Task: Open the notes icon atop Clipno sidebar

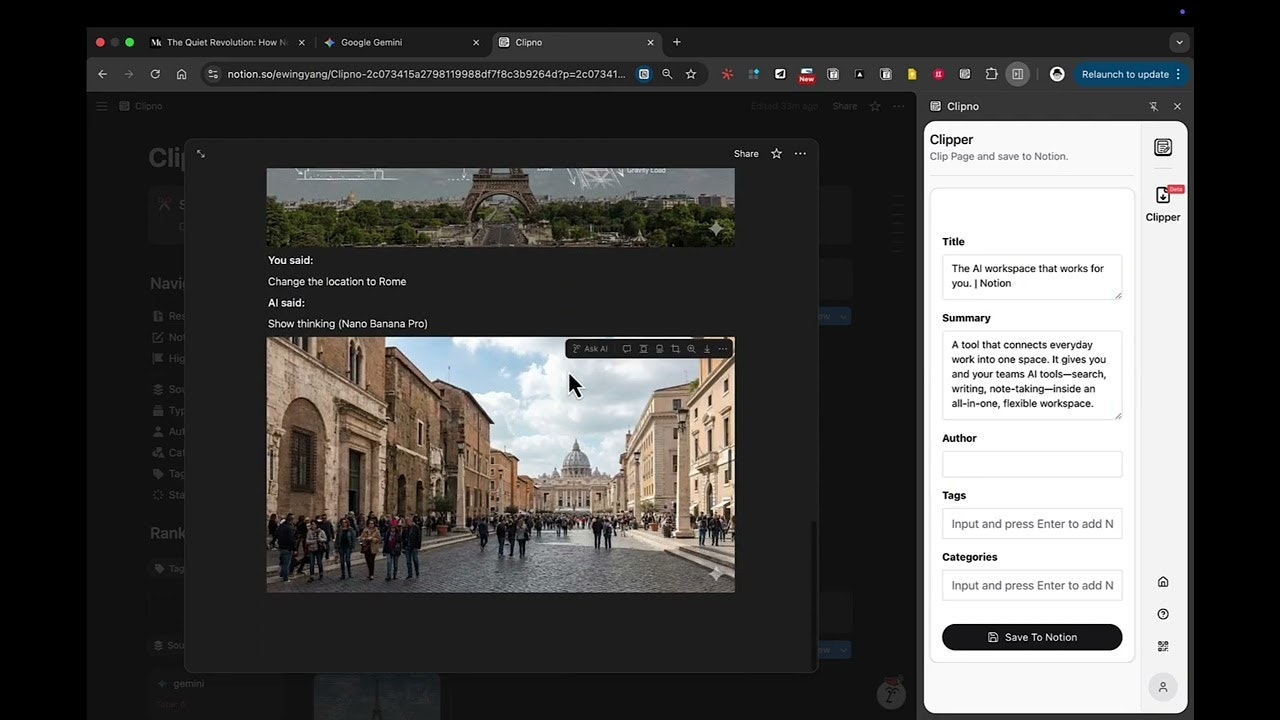Action: click(x=1162, y=147)
